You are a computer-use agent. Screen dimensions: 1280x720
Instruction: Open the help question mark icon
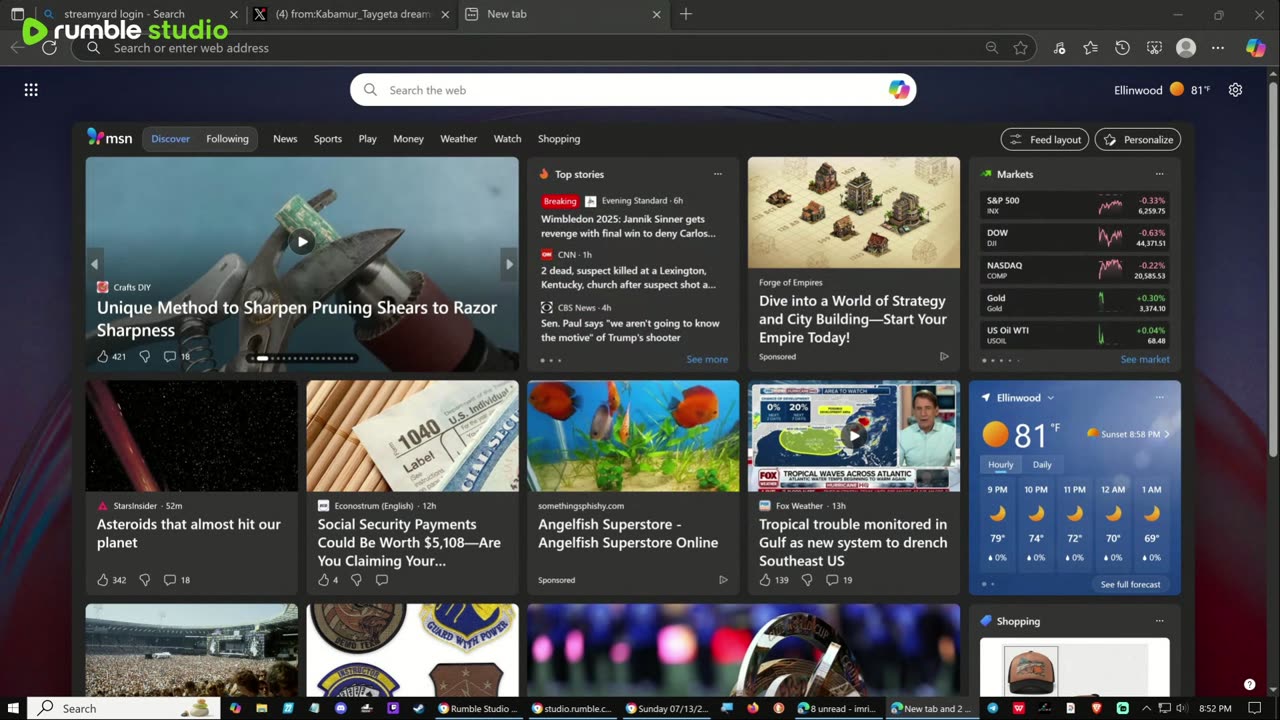1249,684
